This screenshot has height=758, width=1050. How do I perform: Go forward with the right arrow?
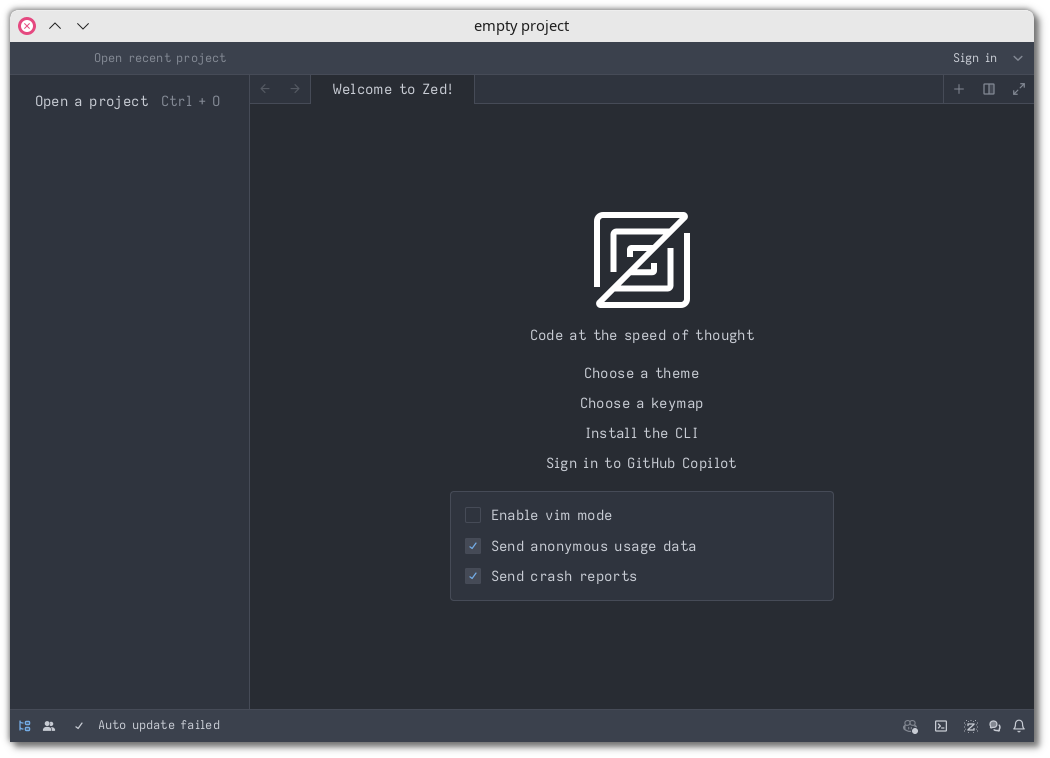[x=295, y=89]
